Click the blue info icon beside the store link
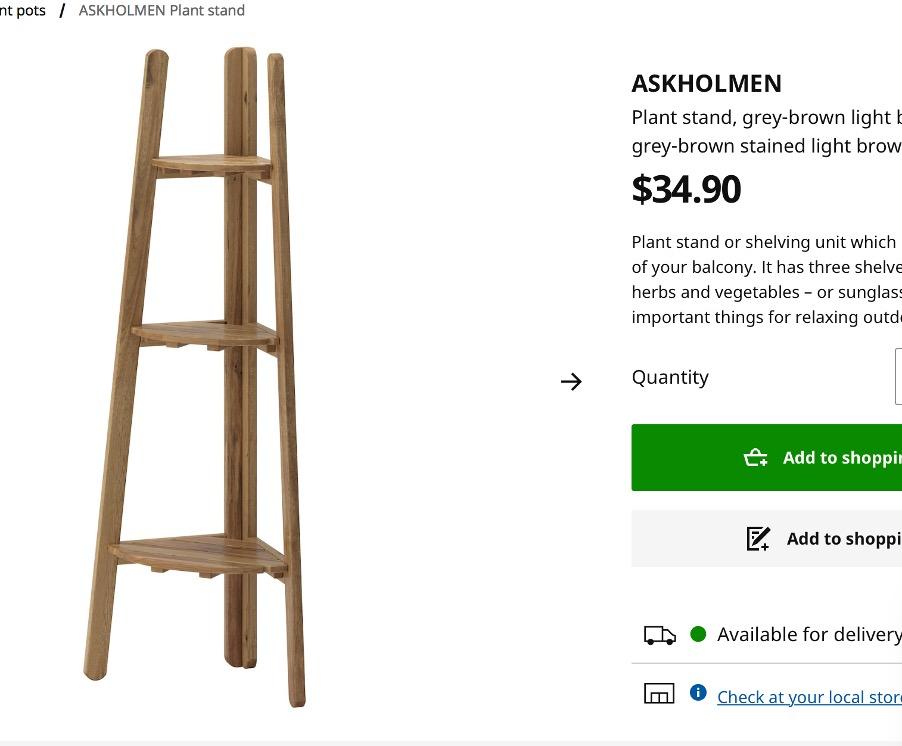This screenshot has width=902, height=746. tap(698, 692)
